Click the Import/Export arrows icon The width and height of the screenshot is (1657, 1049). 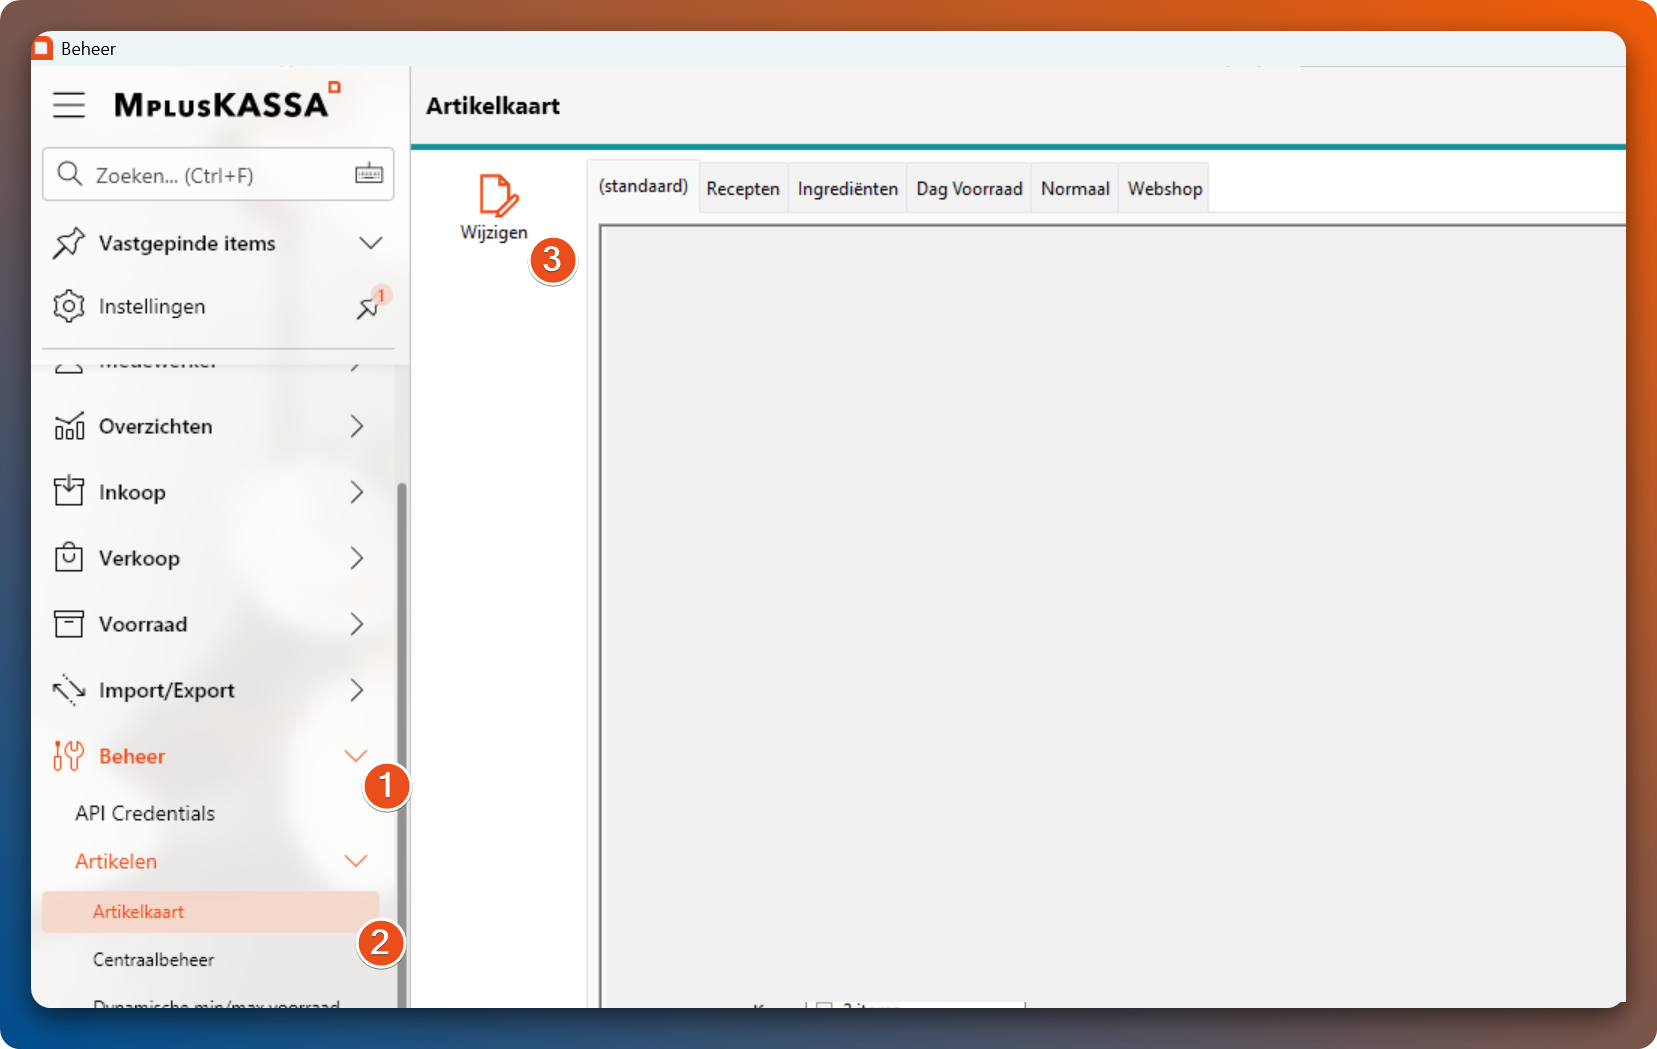[69, 690]
